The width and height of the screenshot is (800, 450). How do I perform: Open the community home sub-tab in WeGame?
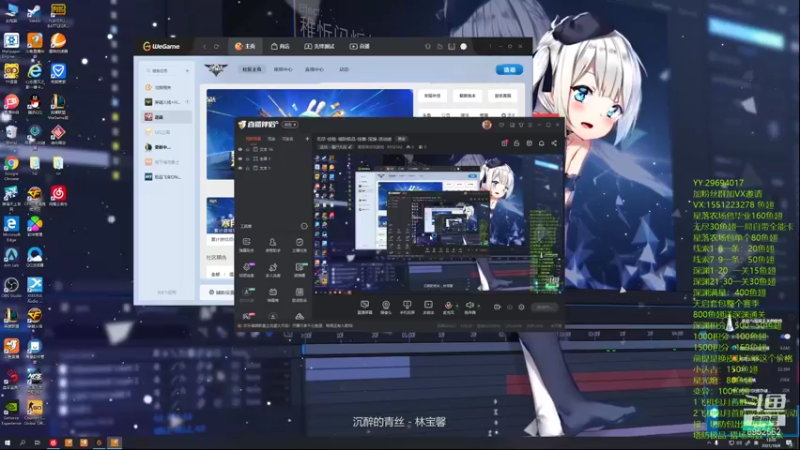252,69
